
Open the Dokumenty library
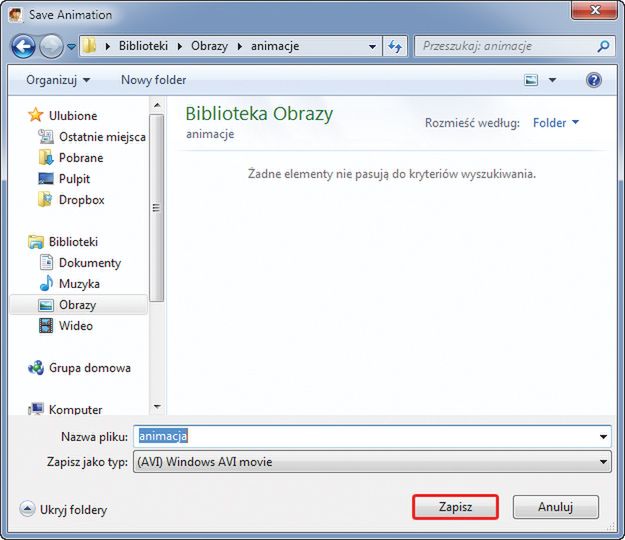coord(90,263)
